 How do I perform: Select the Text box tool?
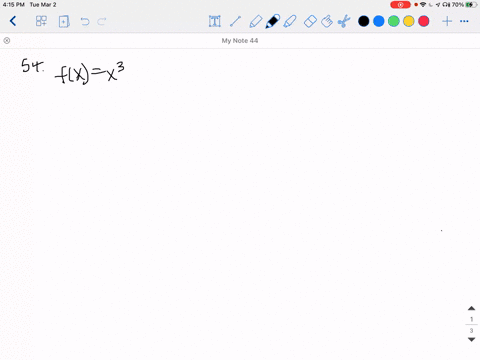point(215,21)
